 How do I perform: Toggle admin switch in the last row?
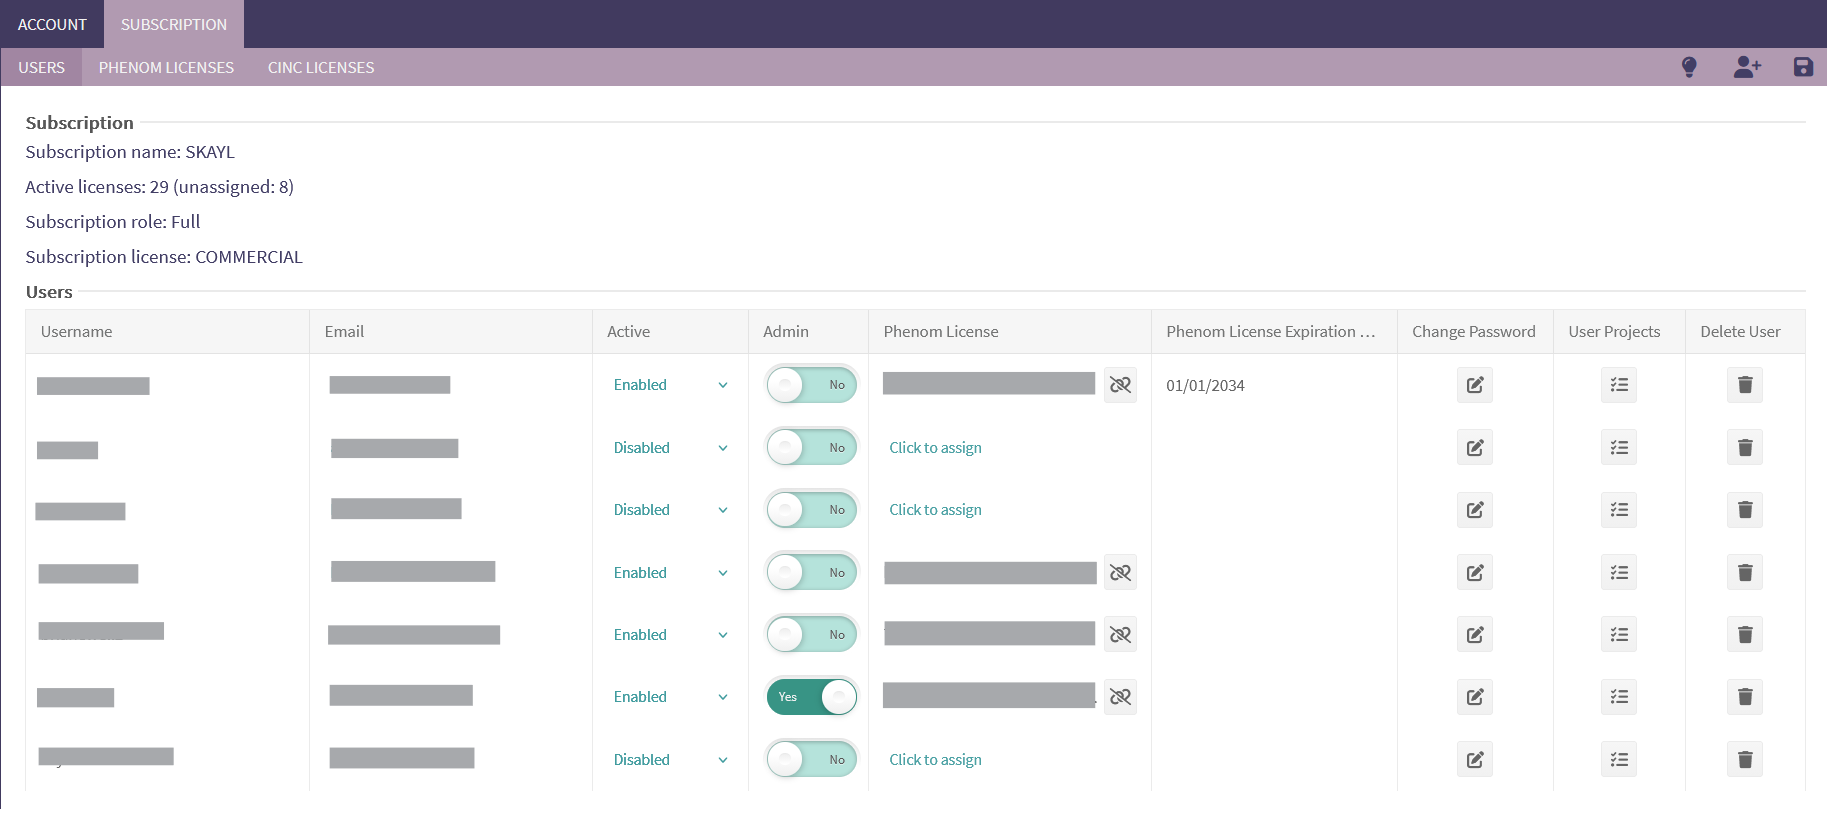coord(812,760)
